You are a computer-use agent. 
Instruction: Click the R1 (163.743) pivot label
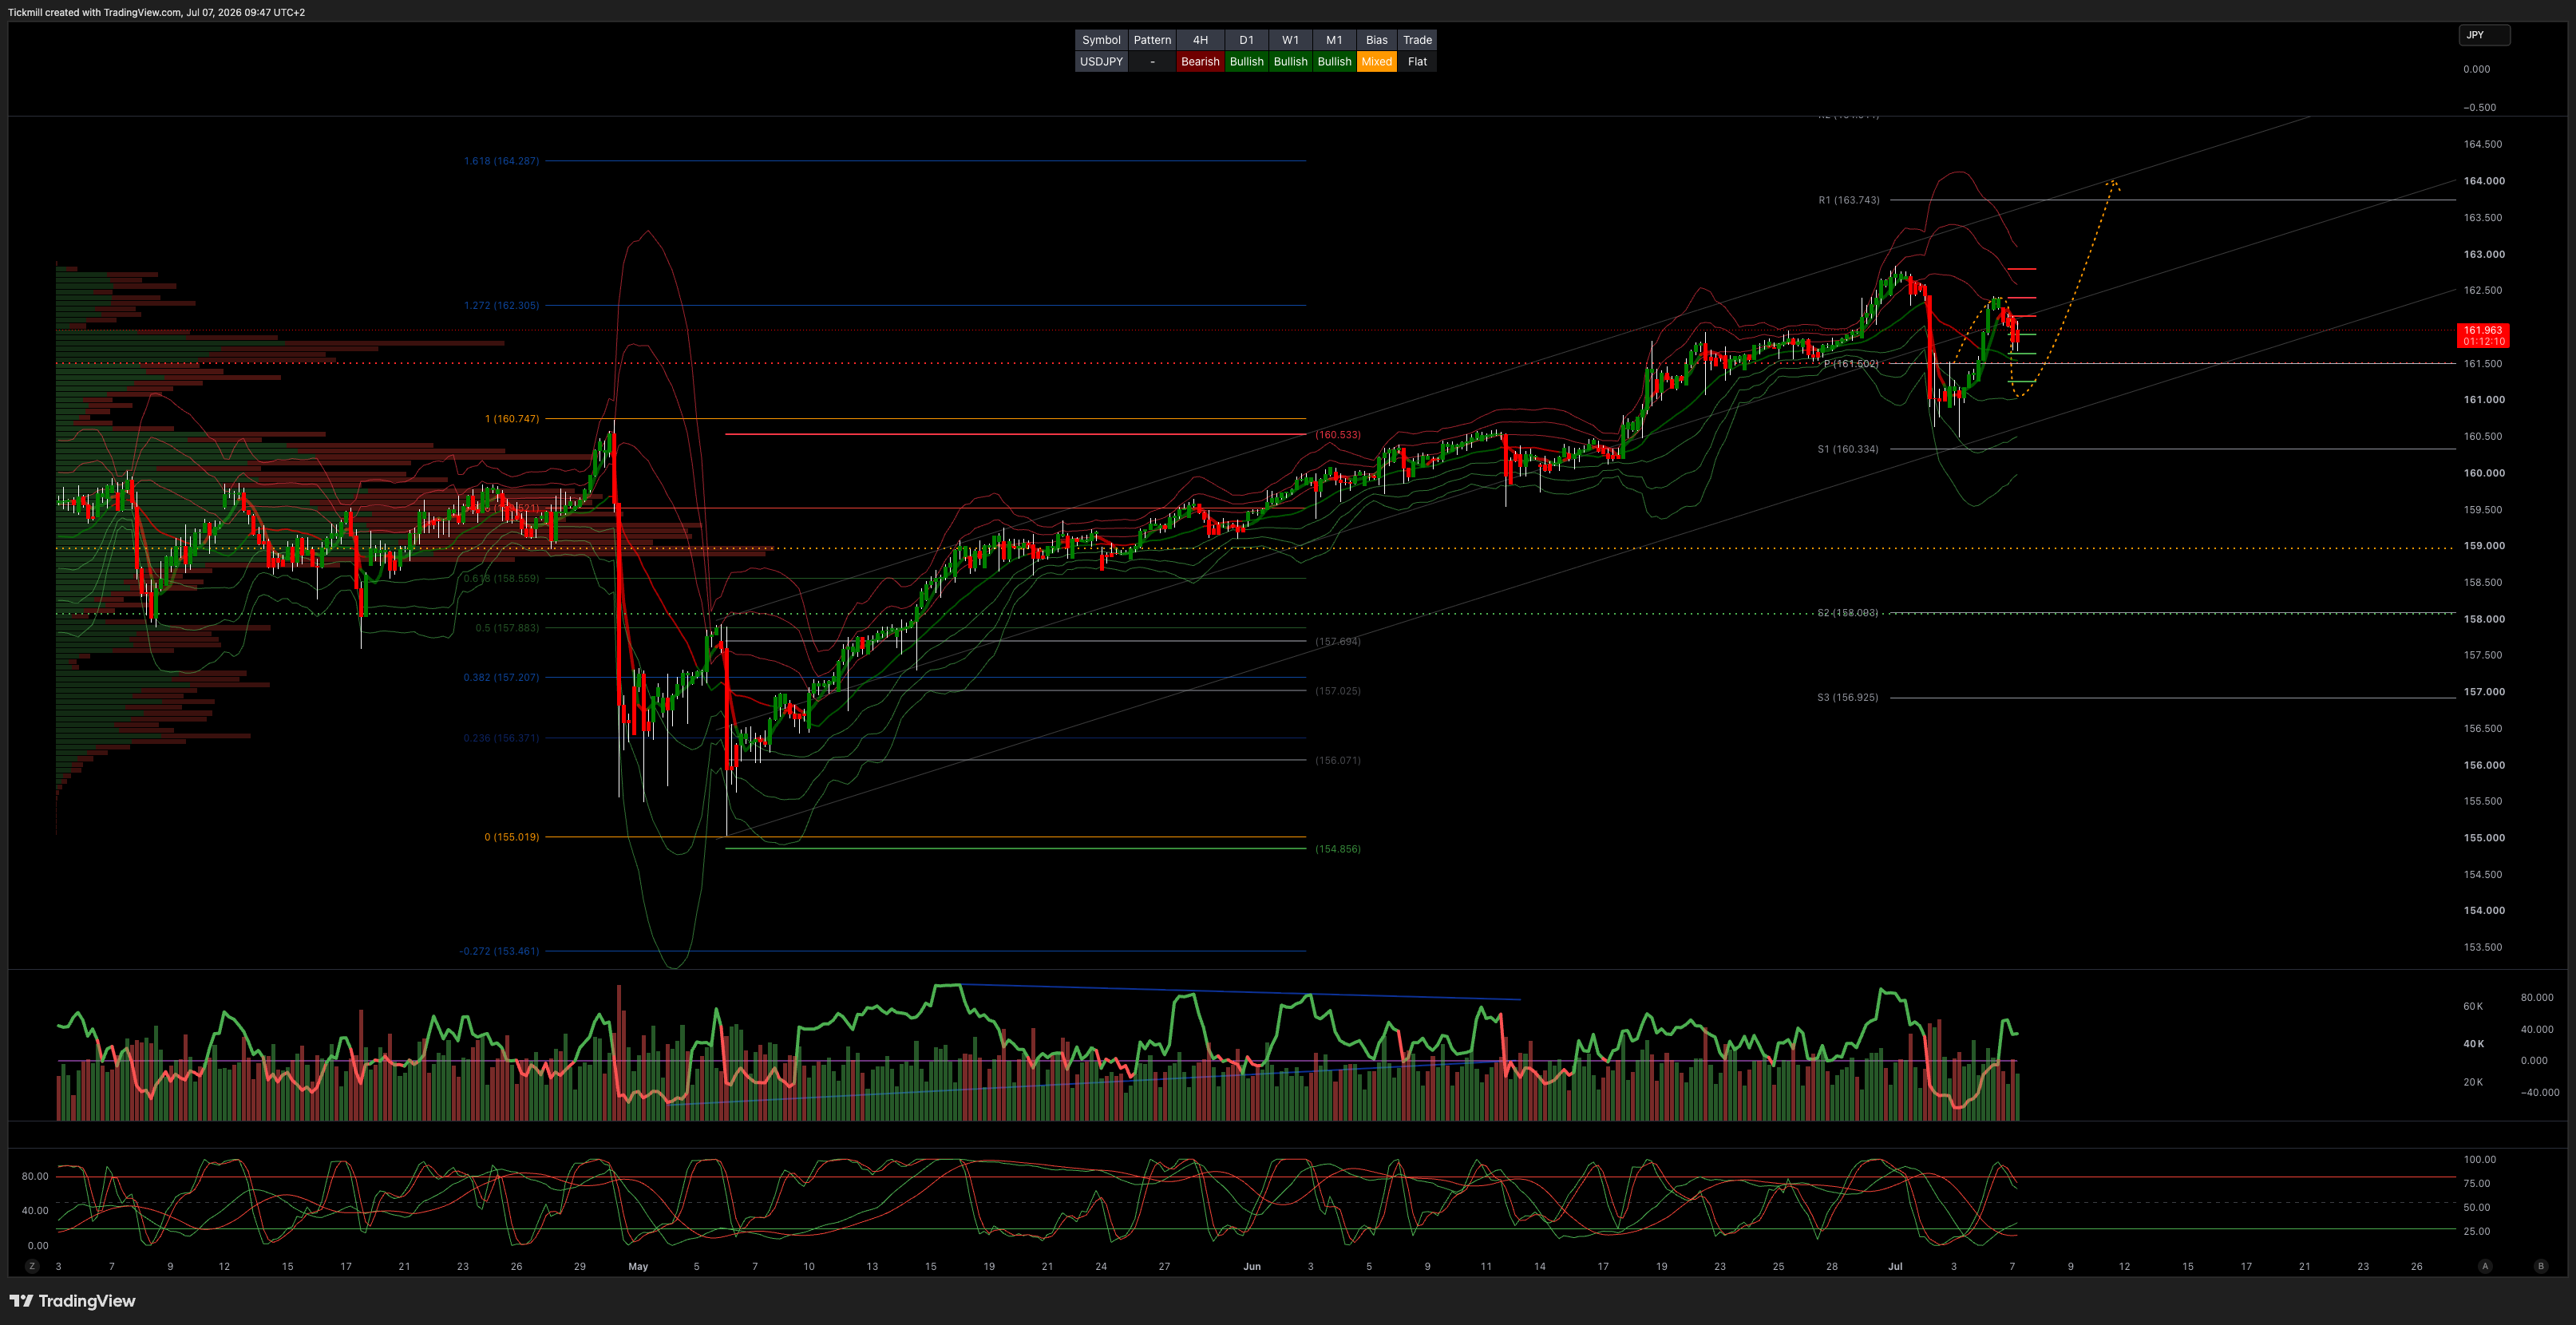pos(1848,200)
